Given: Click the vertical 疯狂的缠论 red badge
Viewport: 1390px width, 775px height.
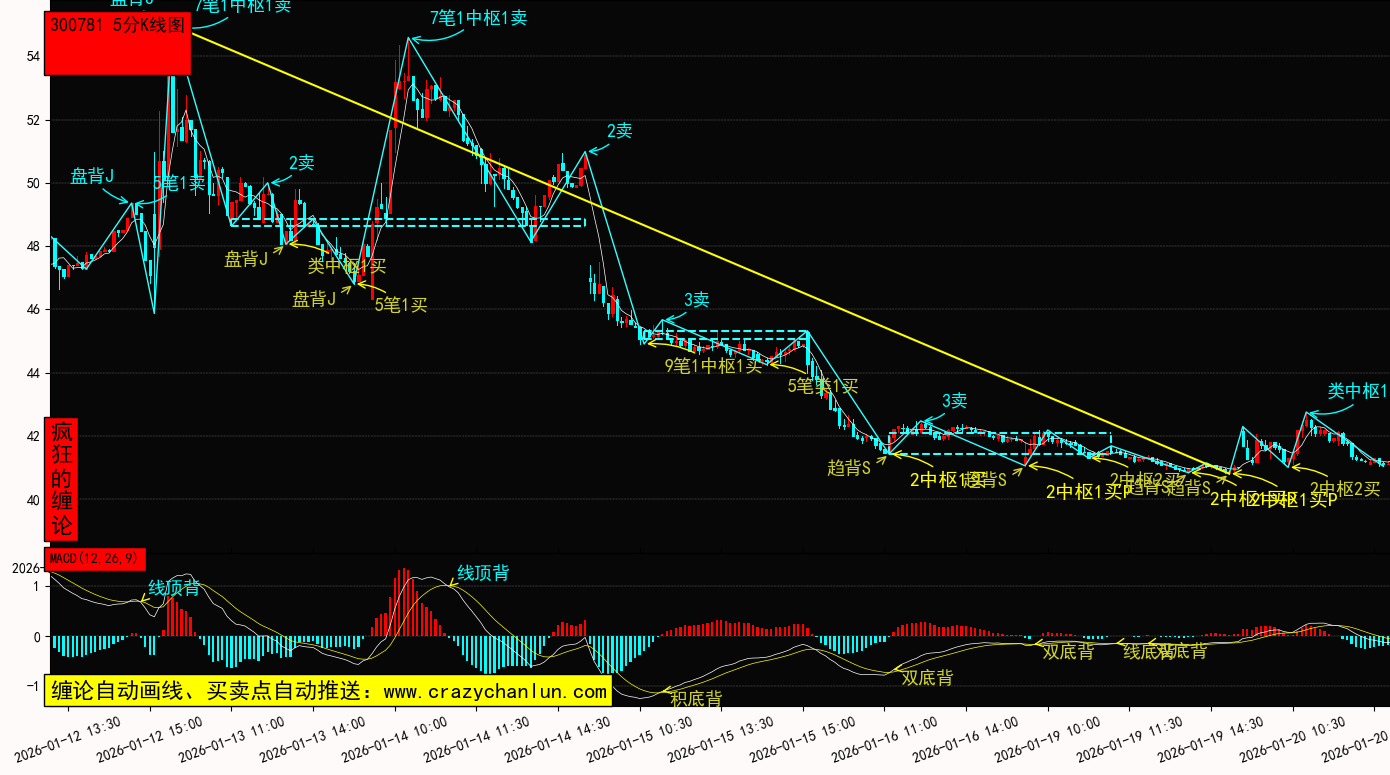Looking at the screenshot, I should coord(62,478).
